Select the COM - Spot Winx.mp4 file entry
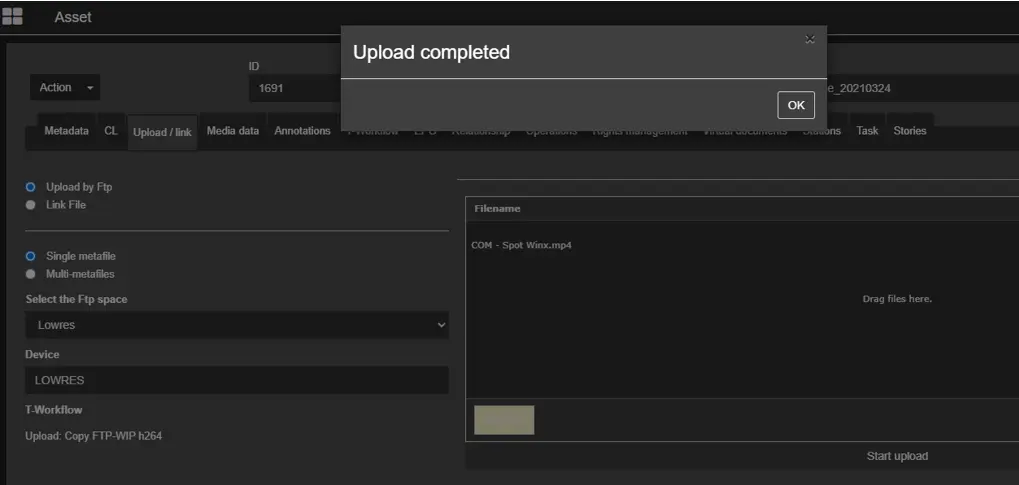 pyautogui.click(x=521, y=245)
